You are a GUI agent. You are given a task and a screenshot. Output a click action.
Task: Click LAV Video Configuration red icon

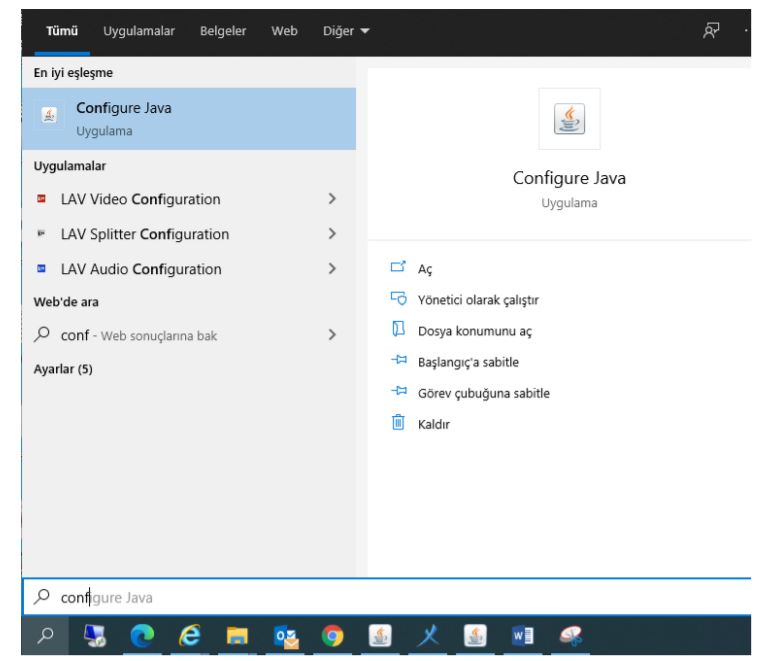click(42, 199)
